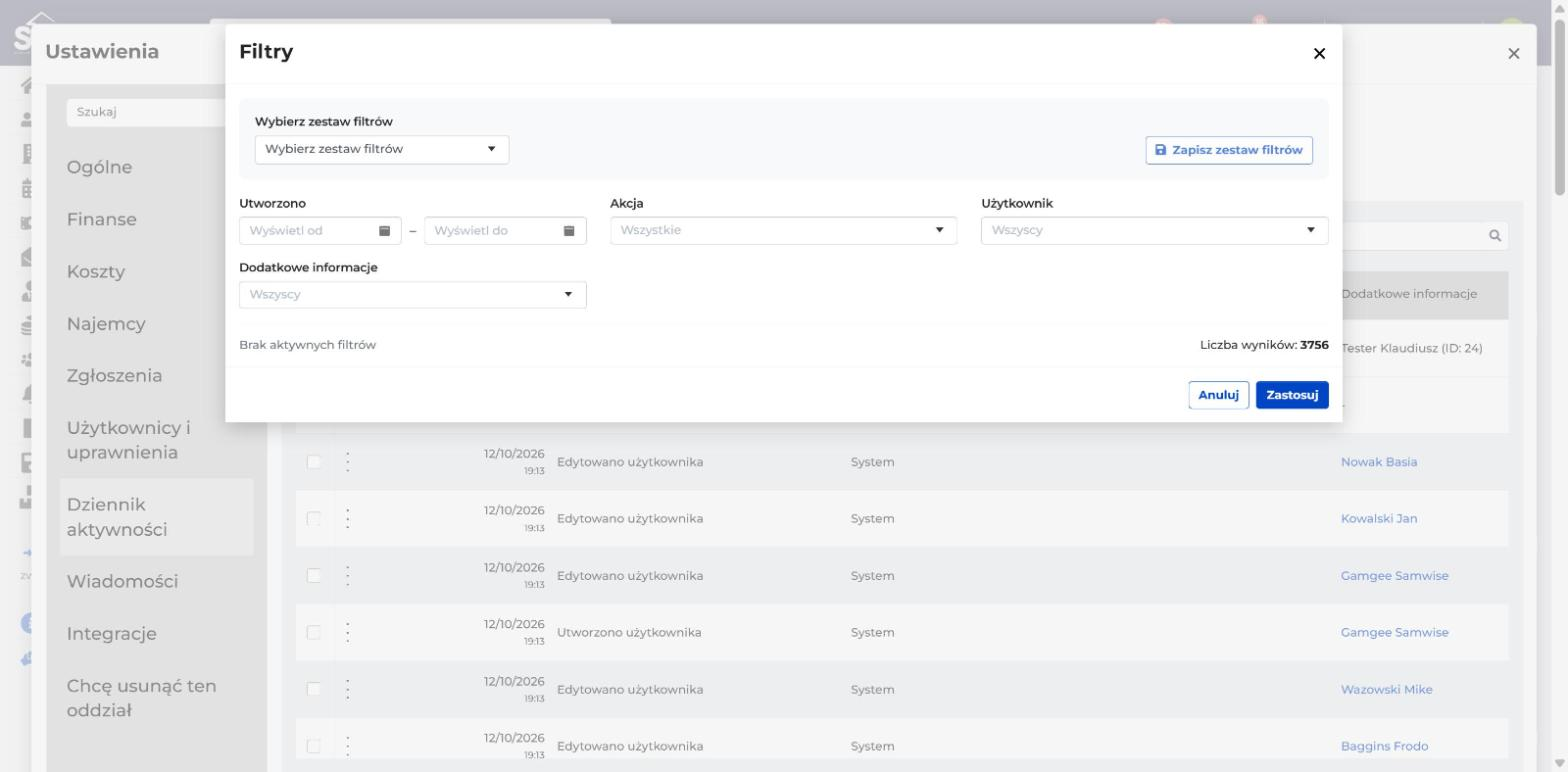Screen dimensions: 1568x772
Task: Open the row menu for Kowalski Jan
Action: point(348,519)
